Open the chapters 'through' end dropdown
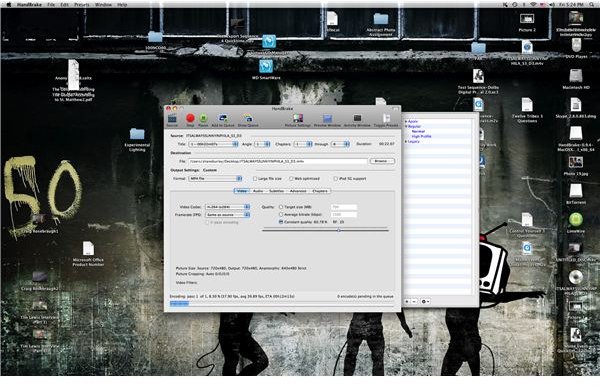Screen dimensions: 600x386 click(x=341, y=144)
